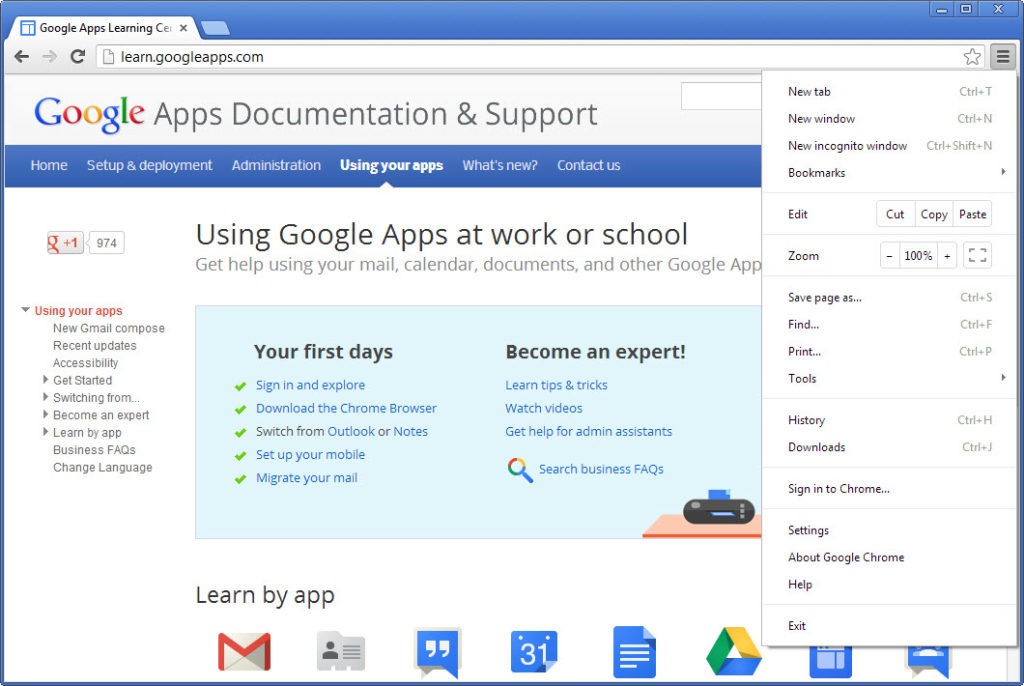This screenshot has width=1024, height=686.
Task: Expand the Learn by app tree item
Action: (45, 431)
